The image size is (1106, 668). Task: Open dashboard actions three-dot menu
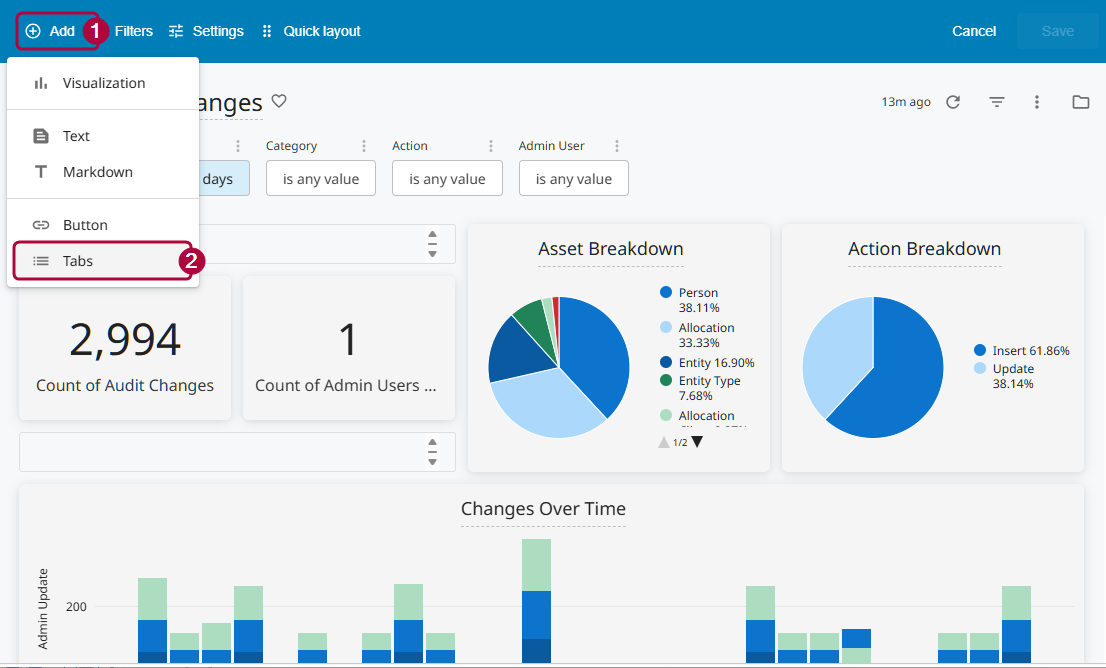pyautogui.click(x=1037, y=102)
